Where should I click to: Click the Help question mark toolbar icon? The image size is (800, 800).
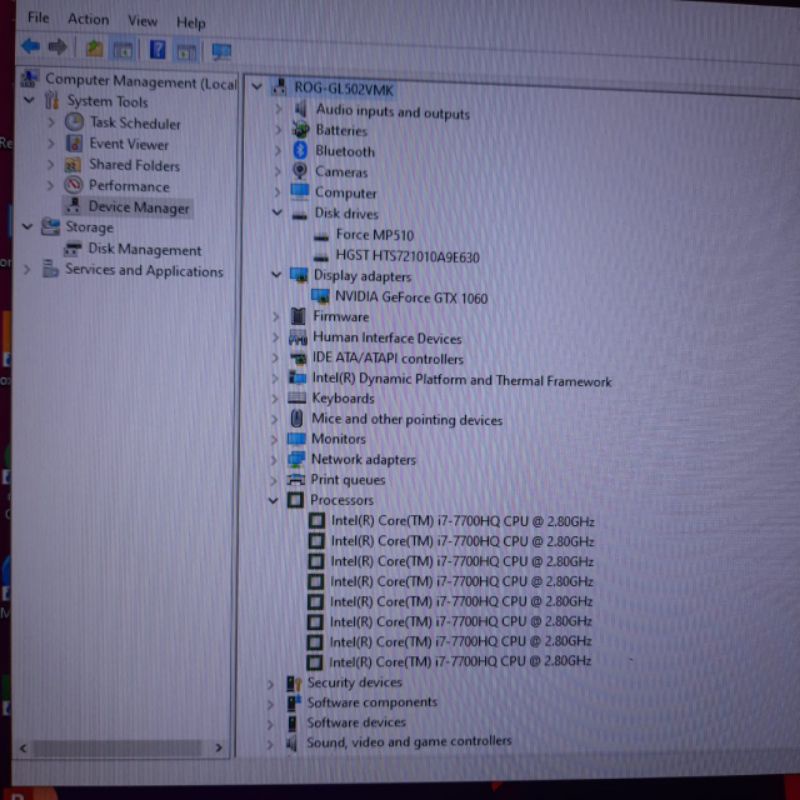pyautogui.click(x=158, y=49)
